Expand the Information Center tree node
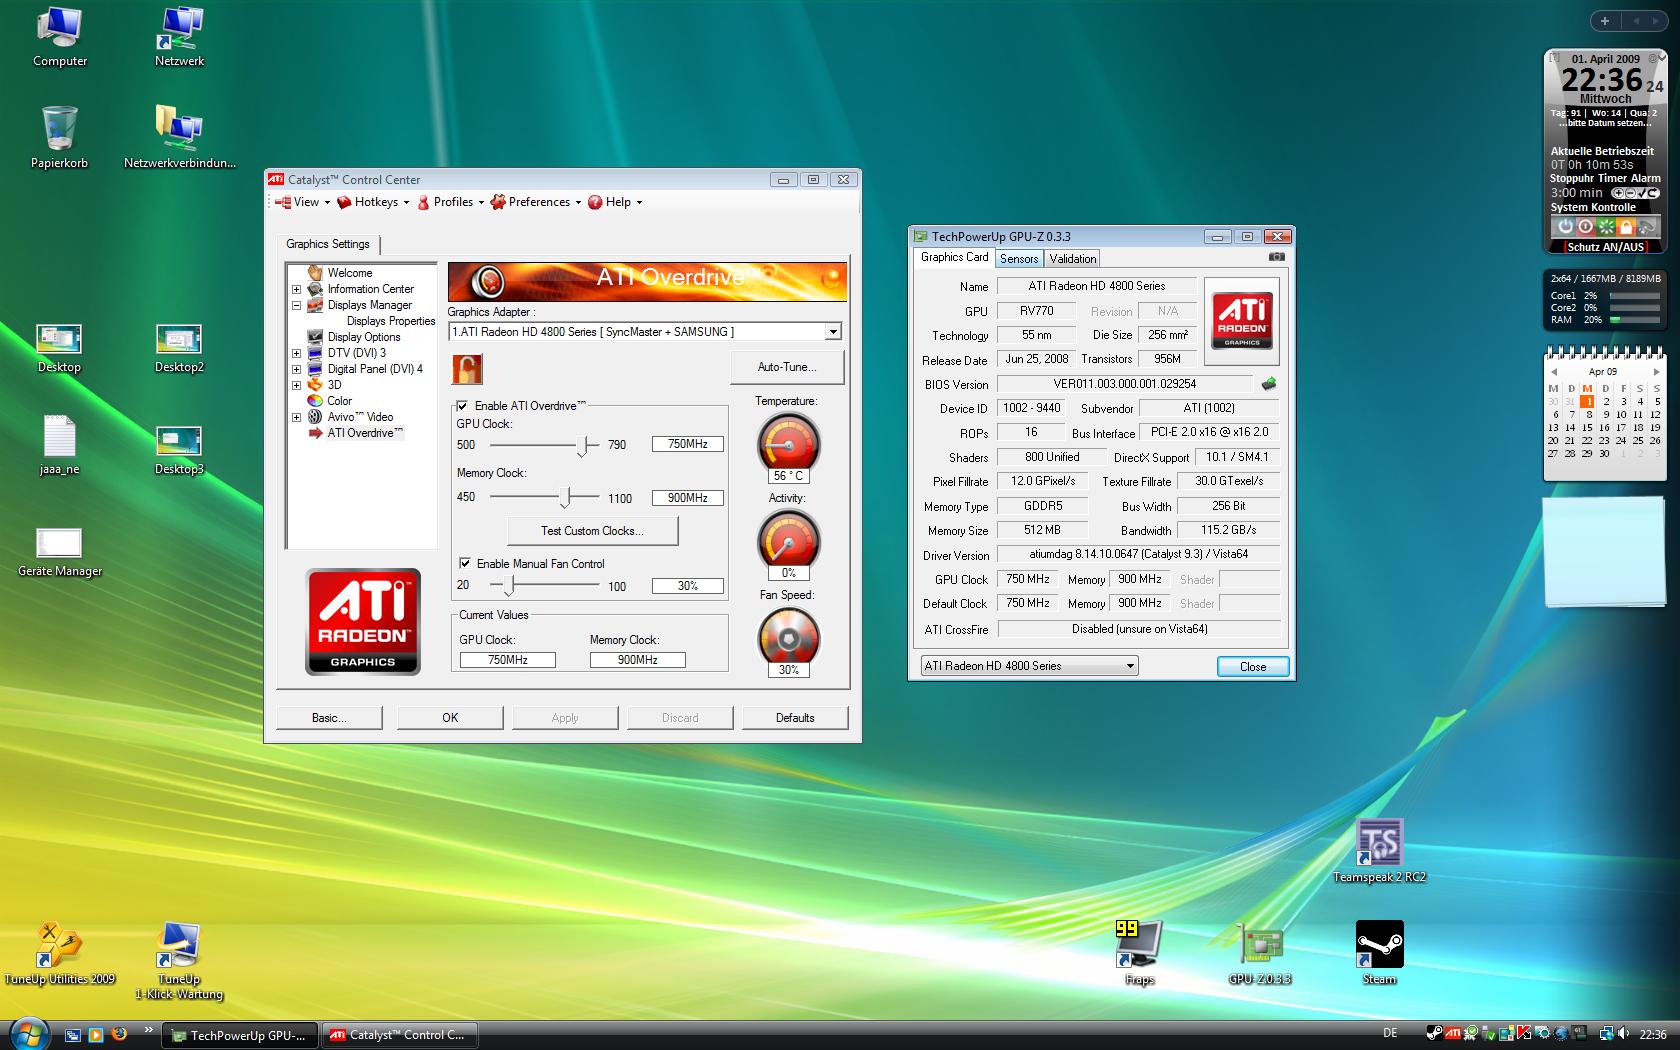 (x=296, y=289)
